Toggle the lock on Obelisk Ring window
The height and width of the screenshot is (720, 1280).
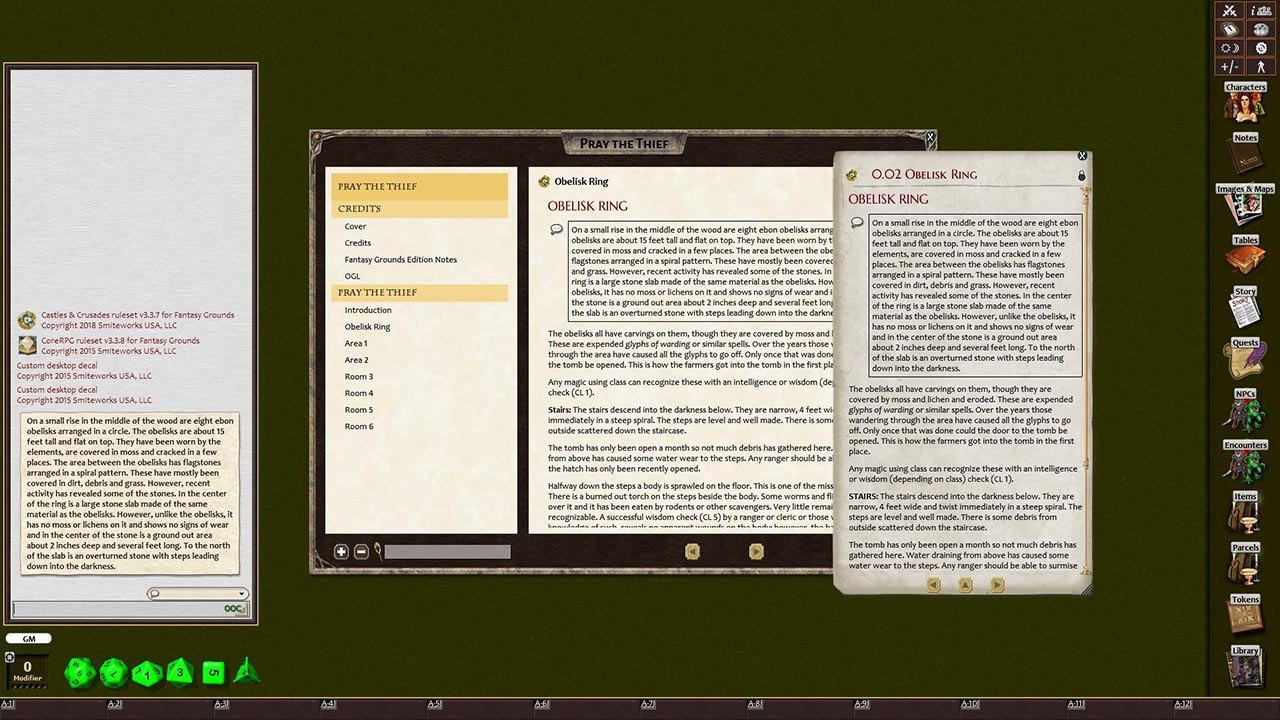coord(1080,174)
